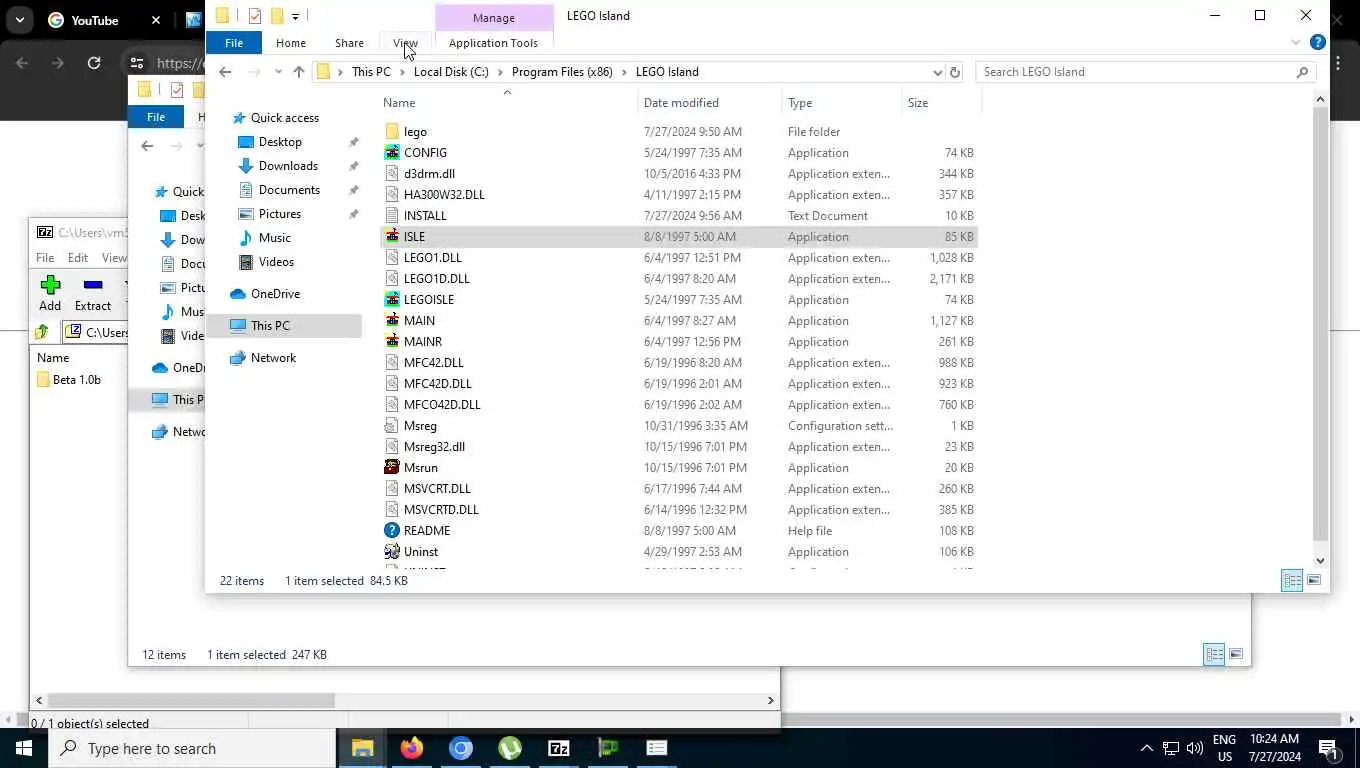Open Downloads in the navigation pane

coord(288,166)
